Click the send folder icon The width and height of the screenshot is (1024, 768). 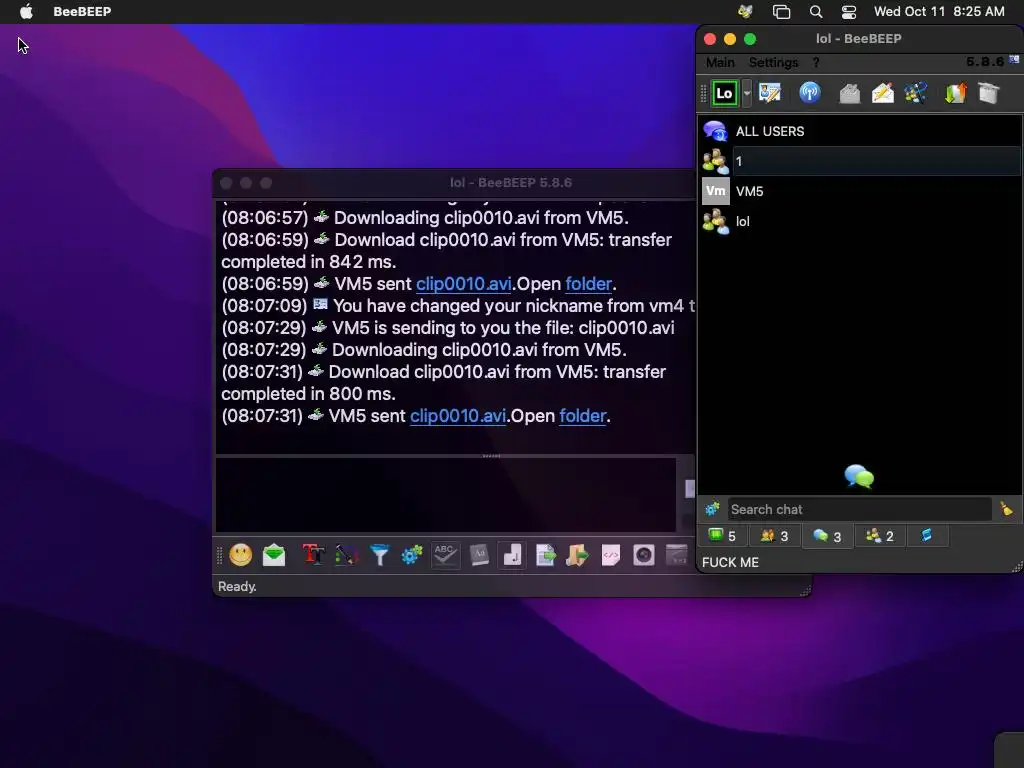577,555
